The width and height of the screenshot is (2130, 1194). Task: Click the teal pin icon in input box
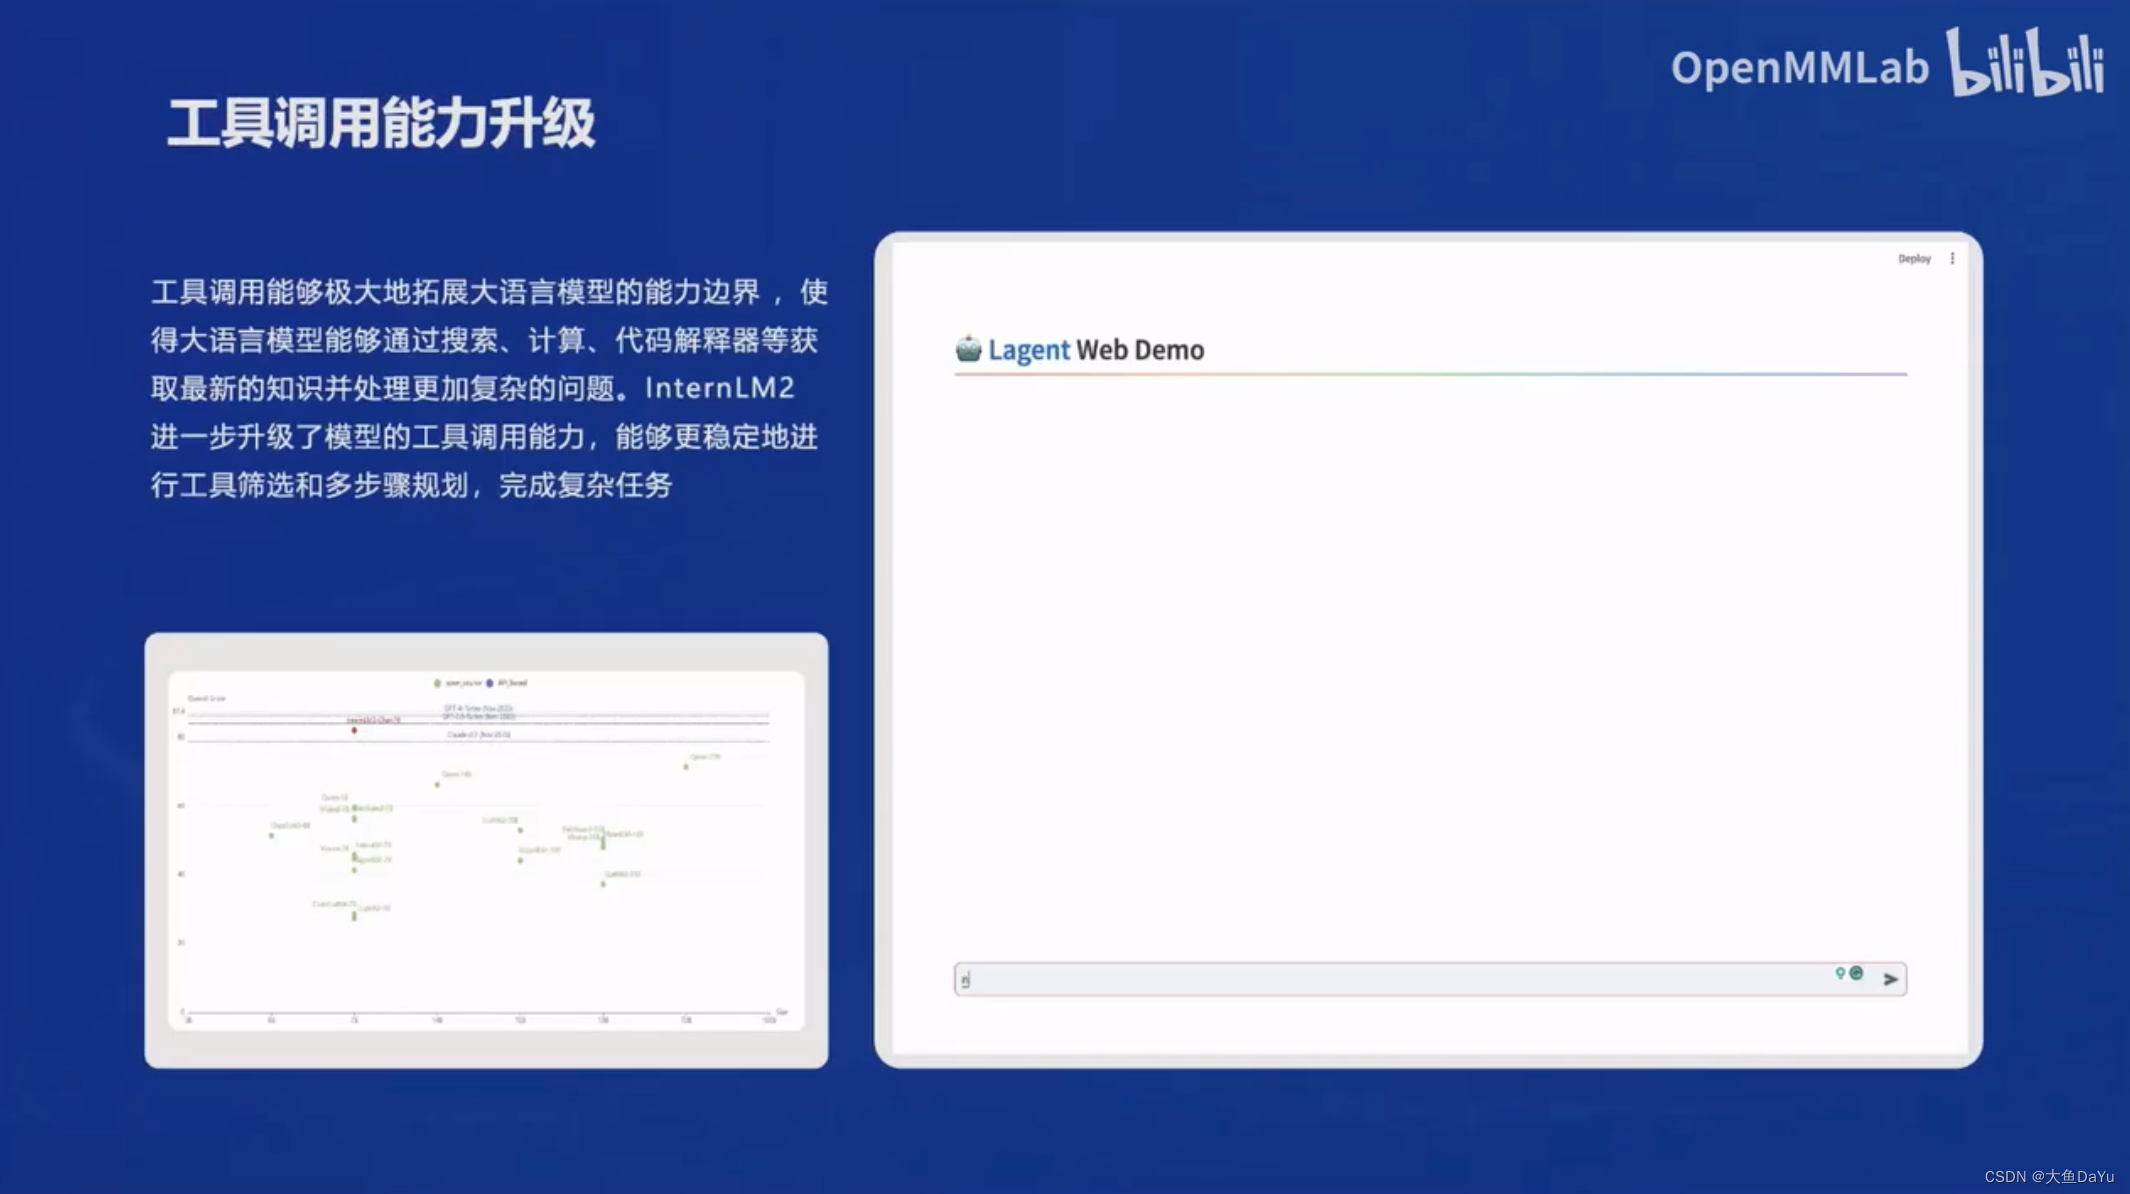[1840, 973]
